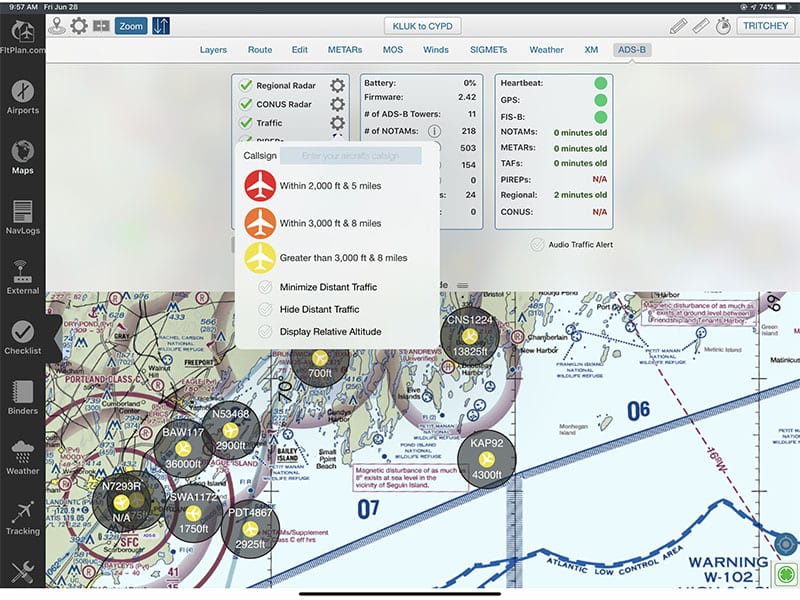The height and width of the screenshot is (600, 800).
Task: Select the ADS-B tab
Action: (x=632, y=50)
